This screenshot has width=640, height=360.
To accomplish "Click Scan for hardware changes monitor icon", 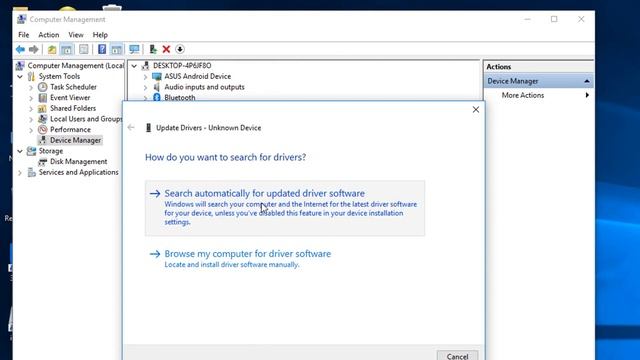I will [x=134, y=49].
